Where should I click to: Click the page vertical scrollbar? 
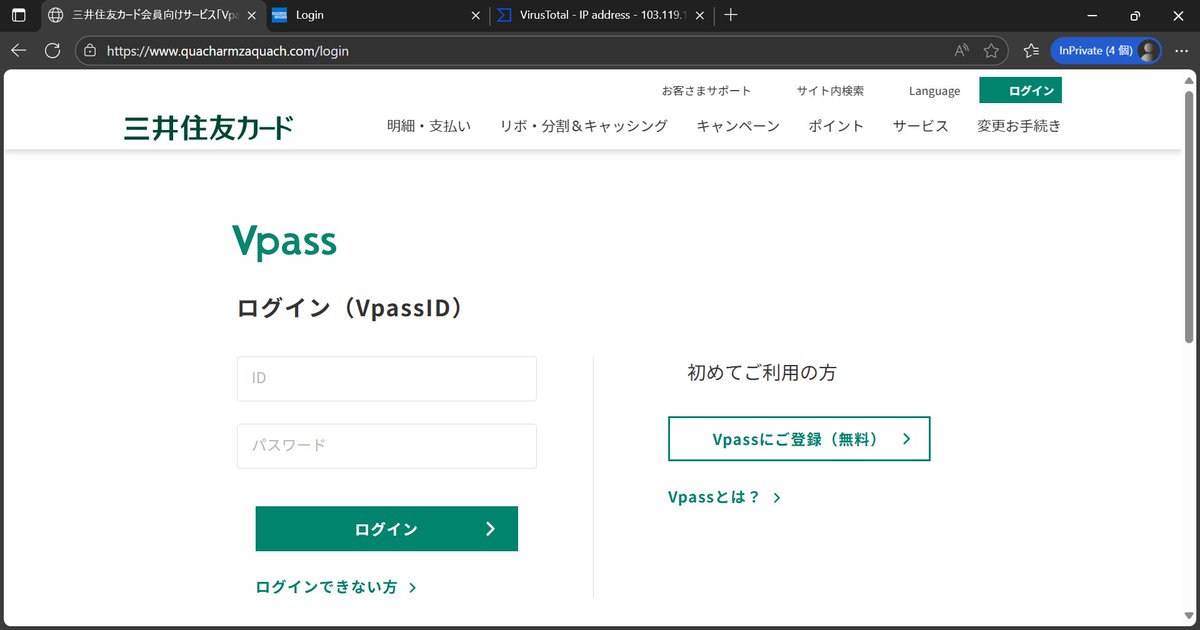coord(1189,217)
